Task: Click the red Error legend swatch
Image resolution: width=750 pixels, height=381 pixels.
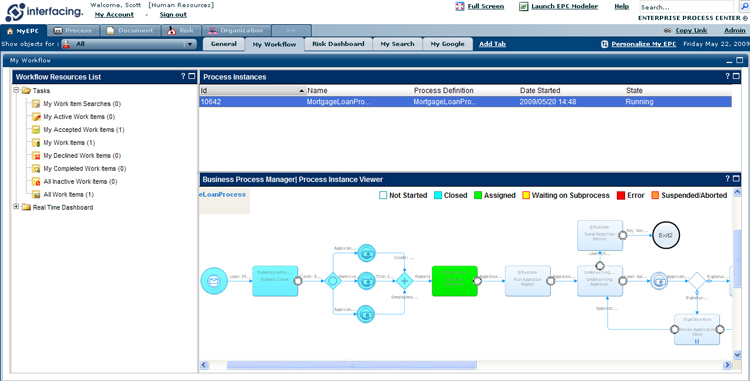Action: (621, 195)
